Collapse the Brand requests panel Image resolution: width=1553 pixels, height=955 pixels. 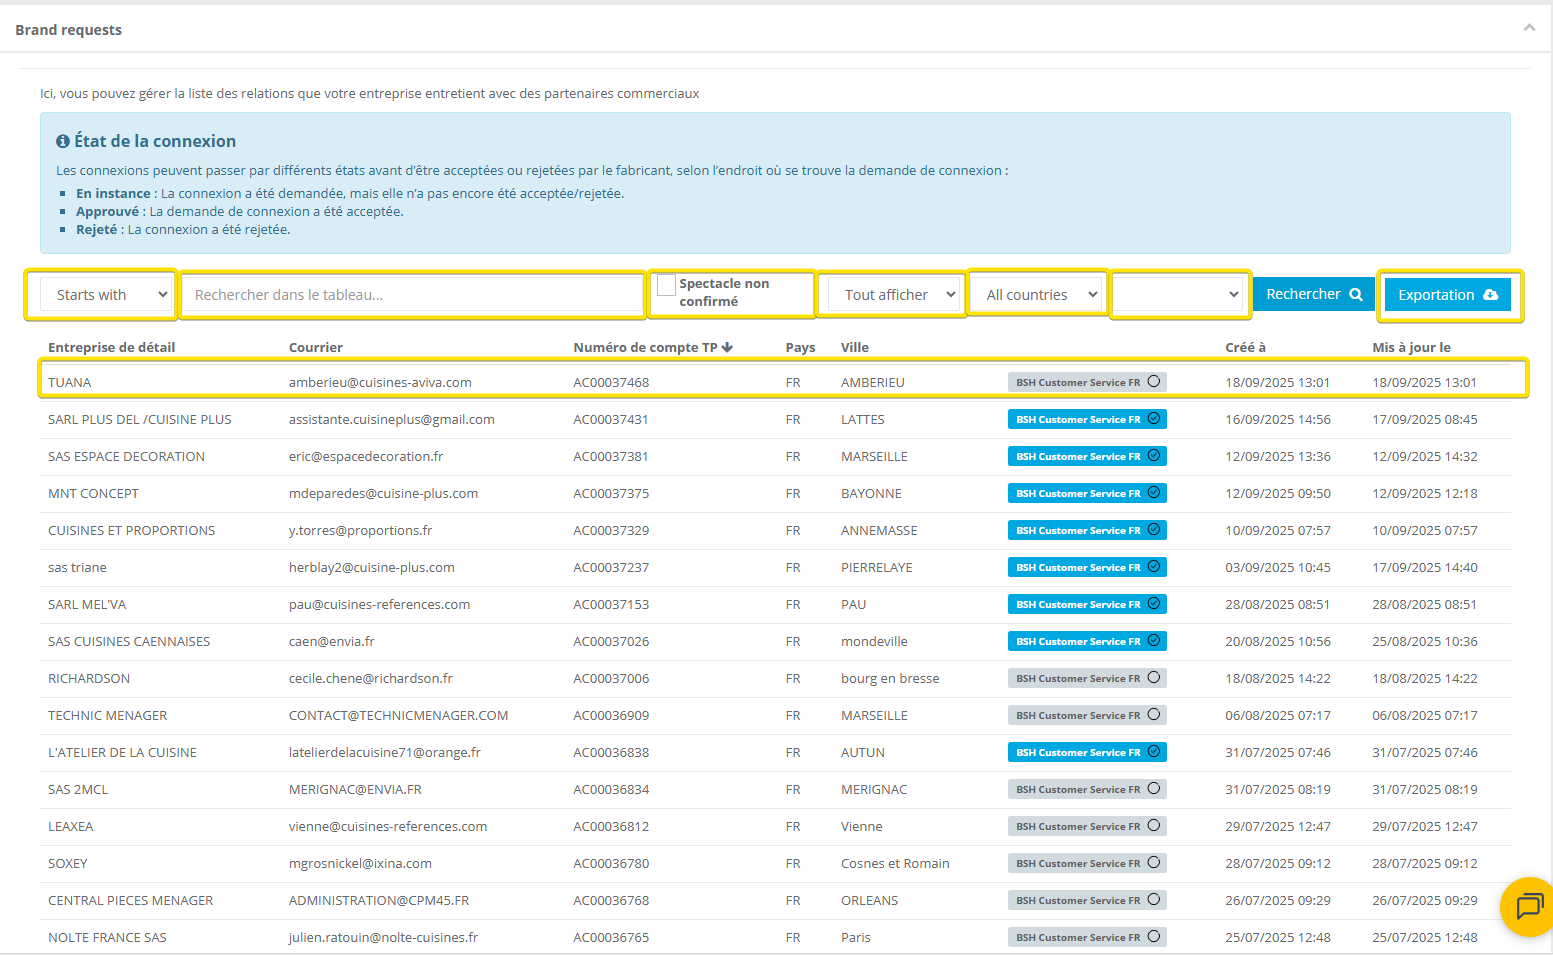click(1529, 28)
